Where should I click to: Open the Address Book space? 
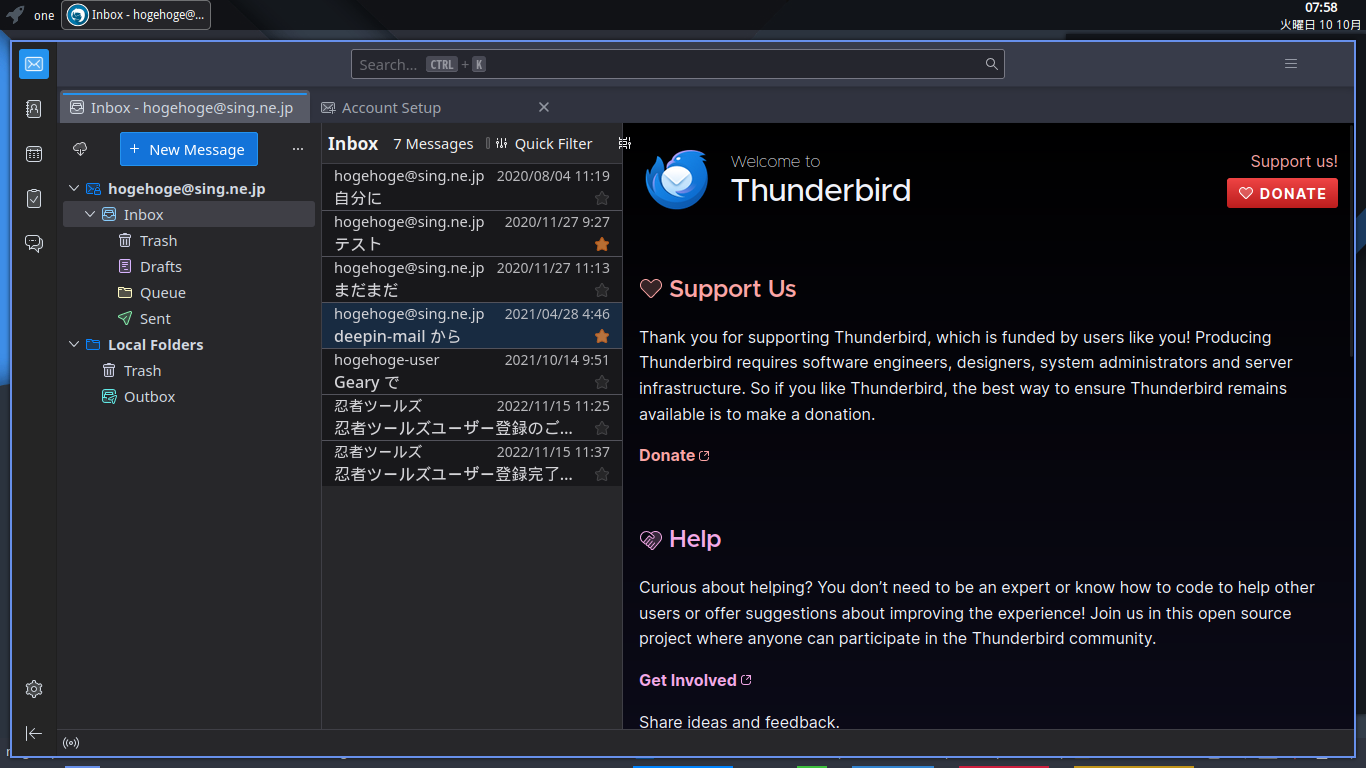click(34, 109)
